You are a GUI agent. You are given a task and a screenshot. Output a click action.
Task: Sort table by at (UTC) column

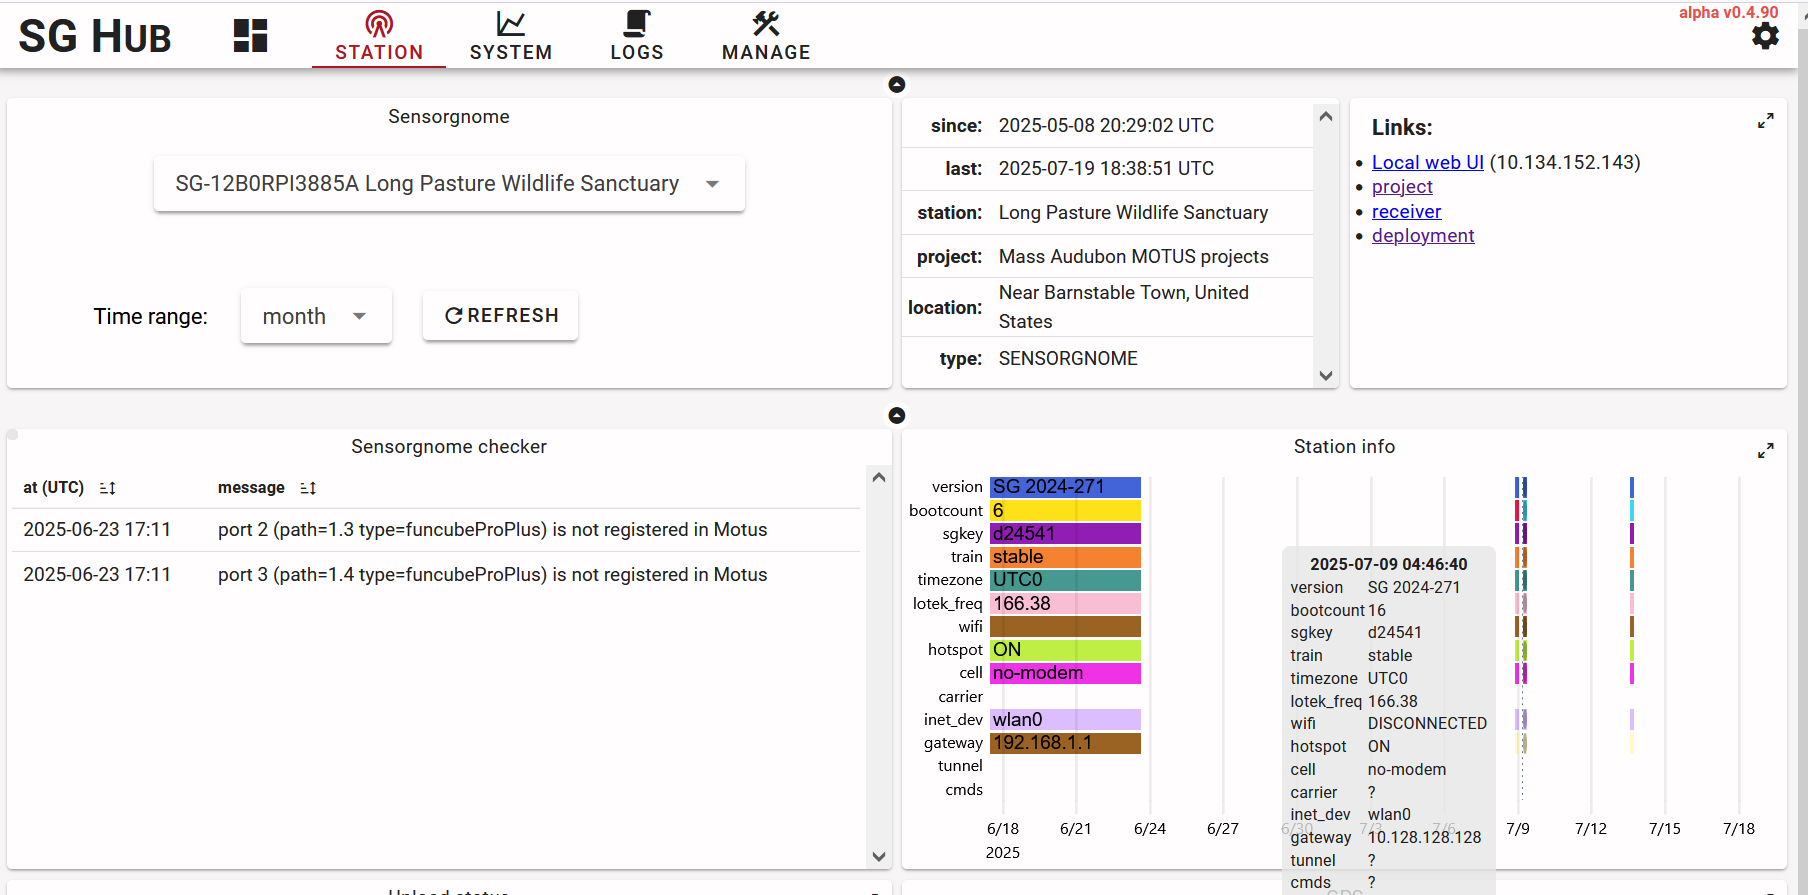108,488
